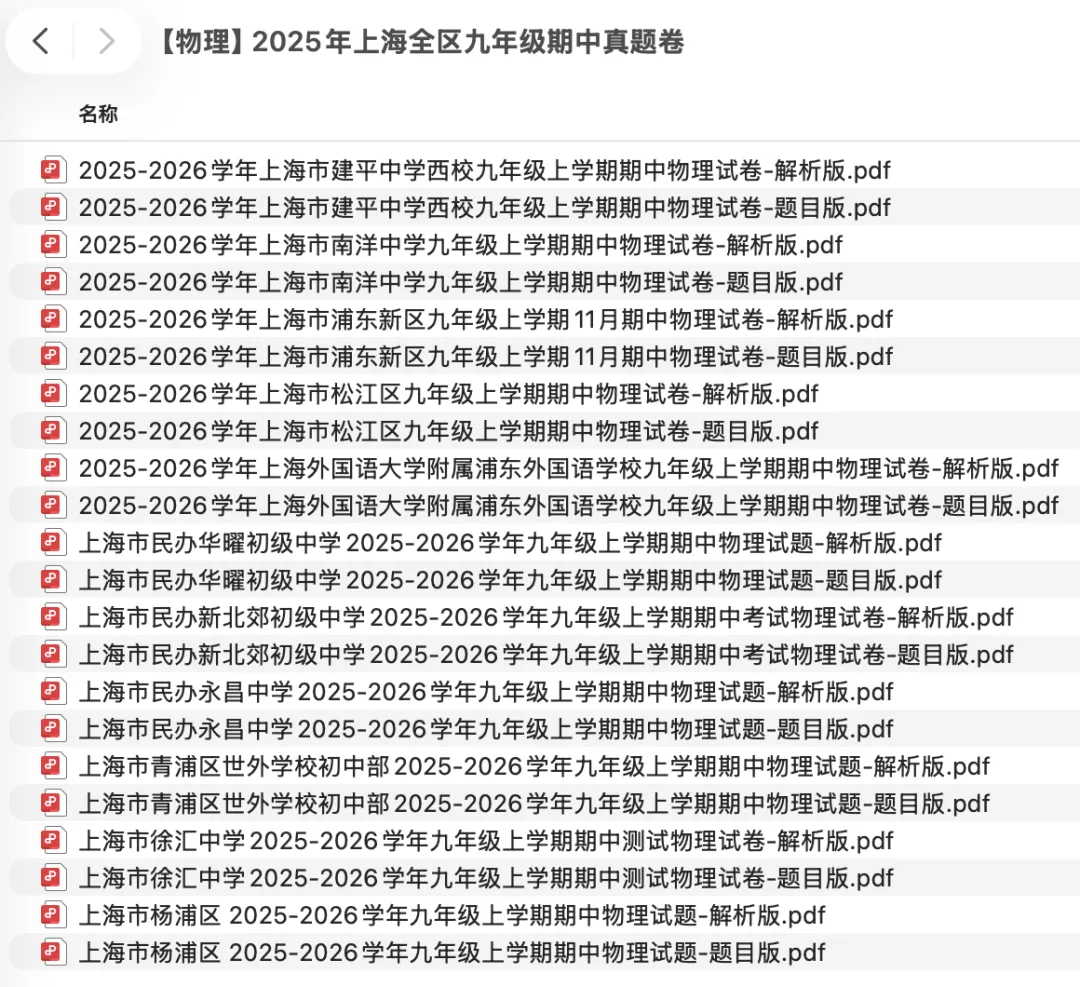Sort by the 名称 column header
Viewport: 1080px width, 987px height.
pyautogui.click(x=98, y=114)
